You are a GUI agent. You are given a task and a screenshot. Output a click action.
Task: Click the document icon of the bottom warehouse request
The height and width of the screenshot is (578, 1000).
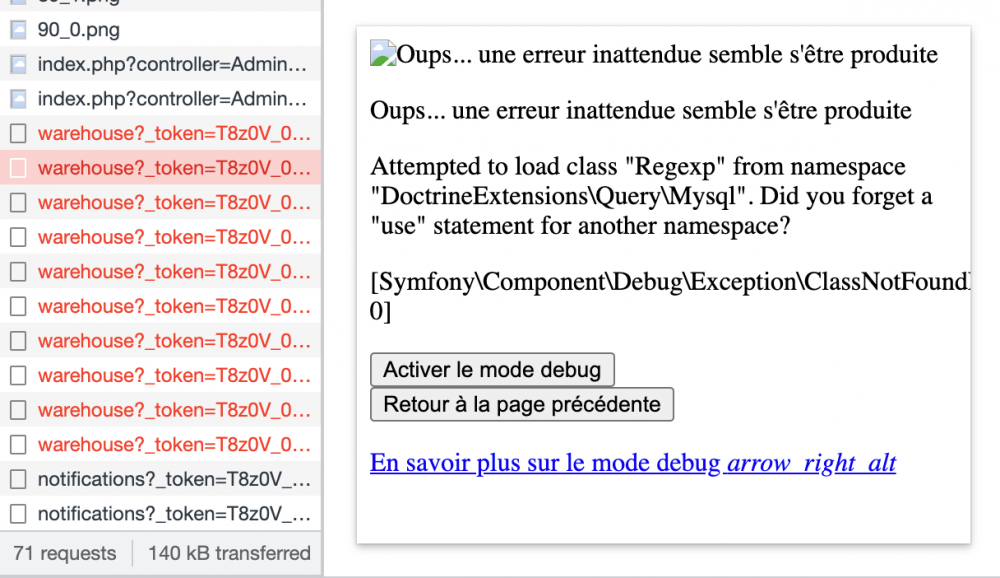(x=17, y=444)
